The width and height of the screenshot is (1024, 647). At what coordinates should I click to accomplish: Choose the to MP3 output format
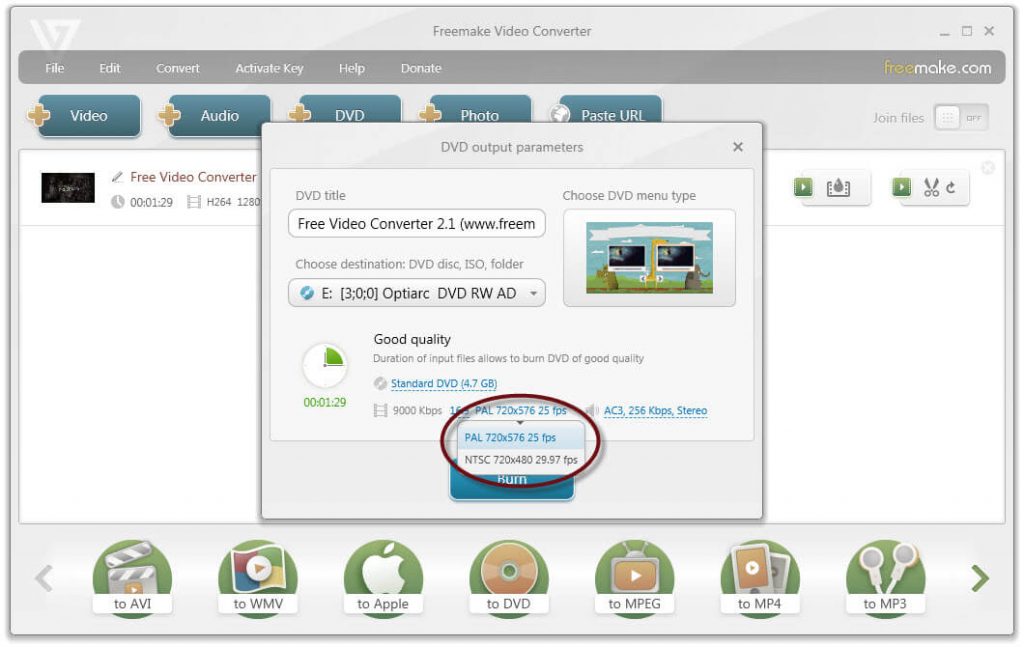click(885, 577)
